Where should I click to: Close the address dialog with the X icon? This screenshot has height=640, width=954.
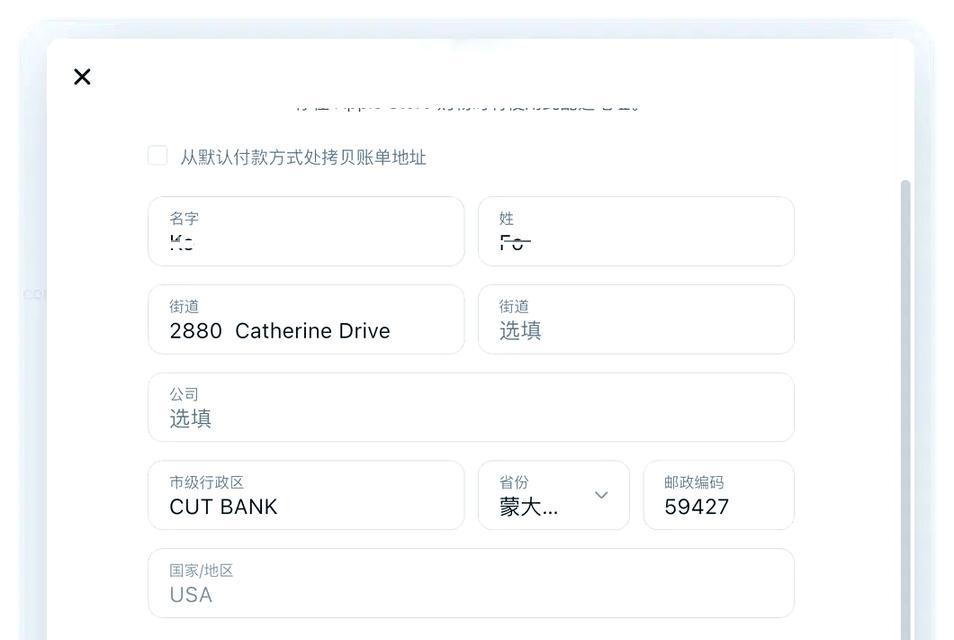82,77
